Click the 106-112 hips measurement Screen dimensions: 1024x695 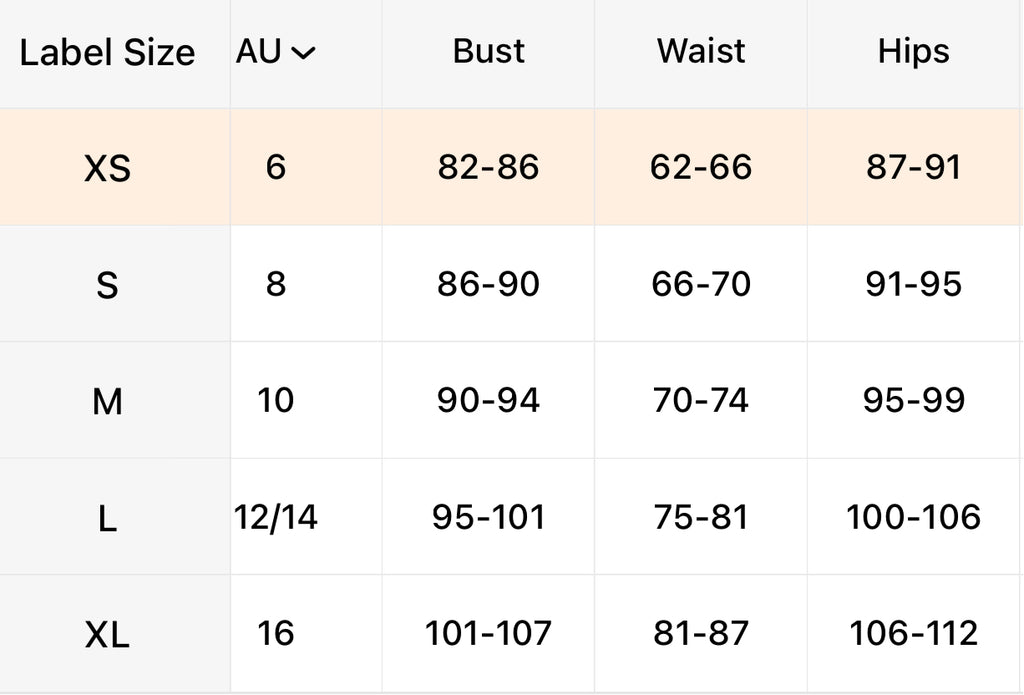coord(913,634)
